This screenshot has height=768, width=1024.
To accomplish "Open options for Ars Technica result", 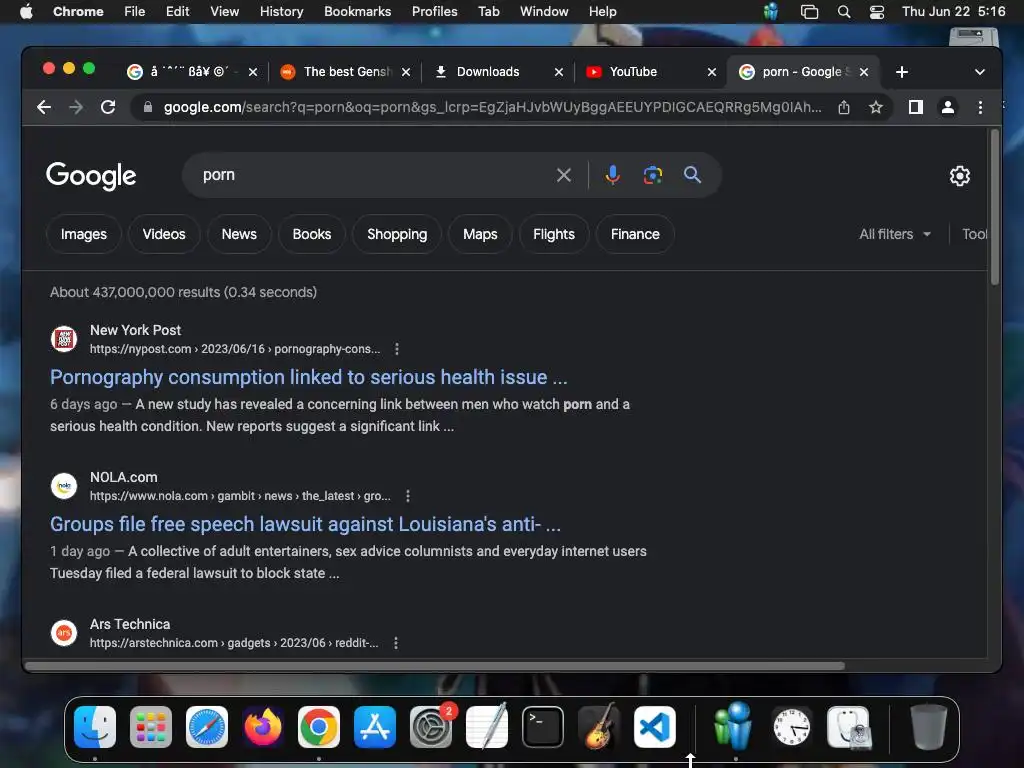I will 396,643.
